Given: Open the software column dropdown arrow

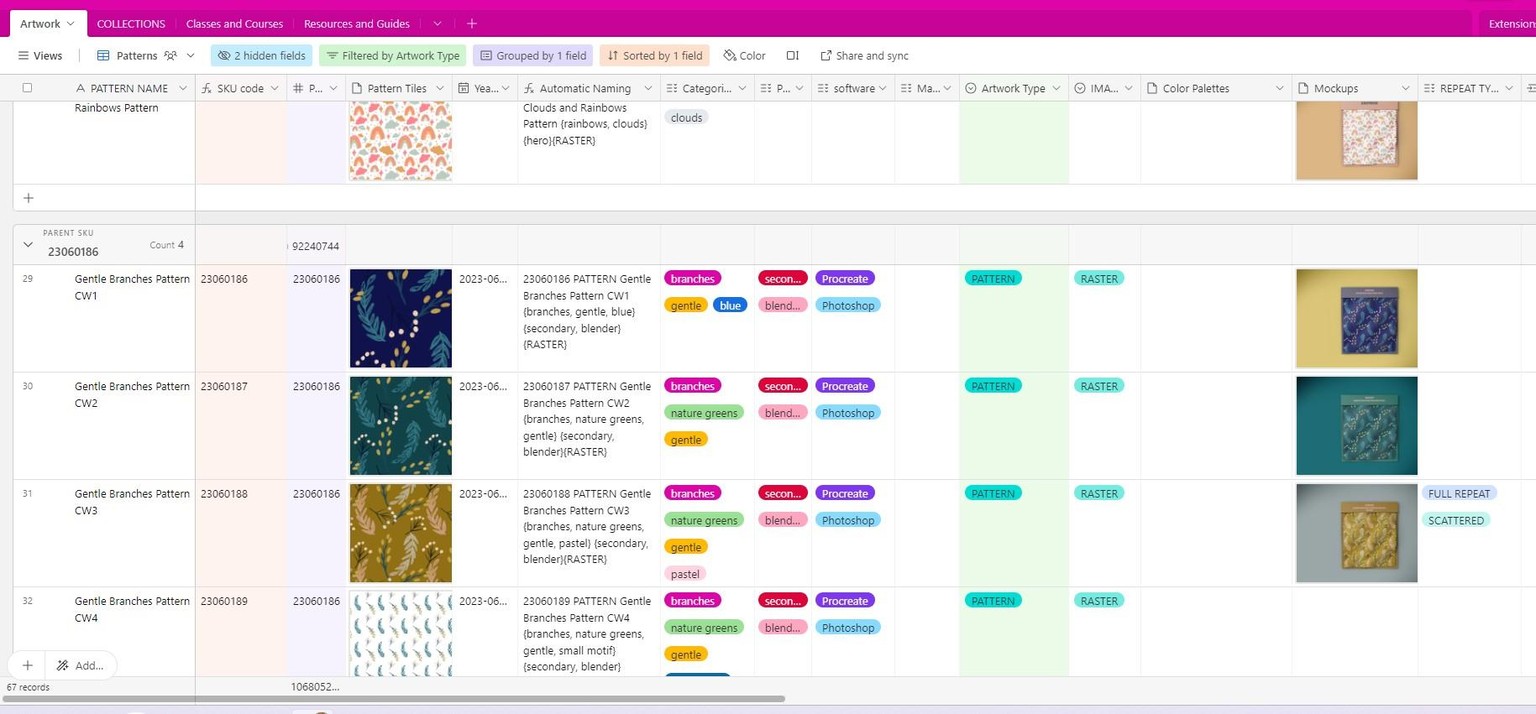Looking at the screenshot, I should pyautogui.click(x=883, y=88).
